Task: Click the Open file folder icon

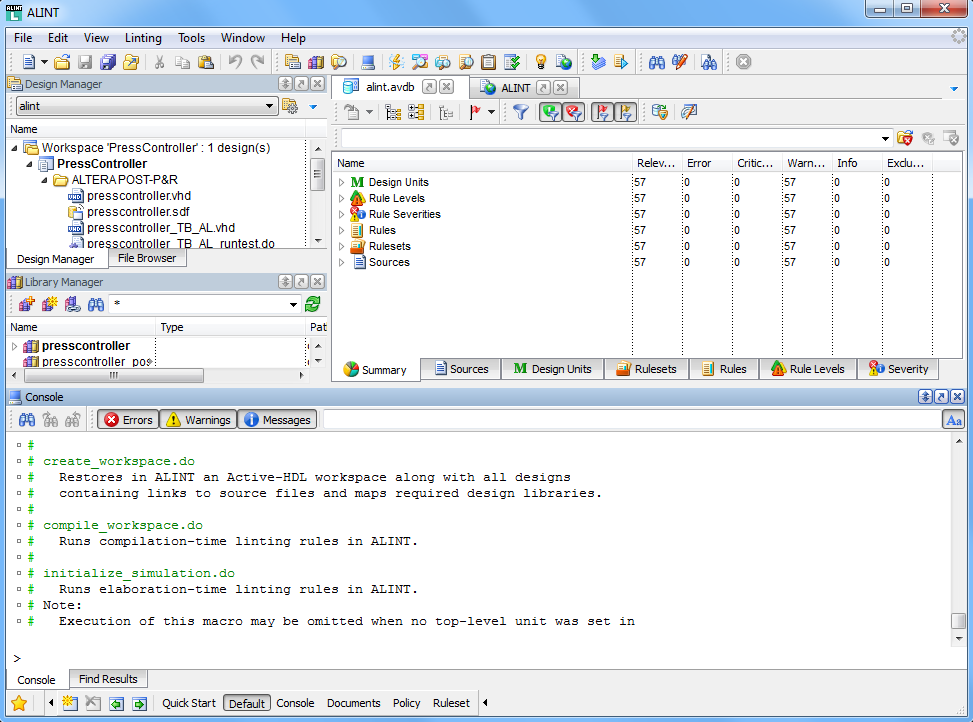Action: (62, 62)
